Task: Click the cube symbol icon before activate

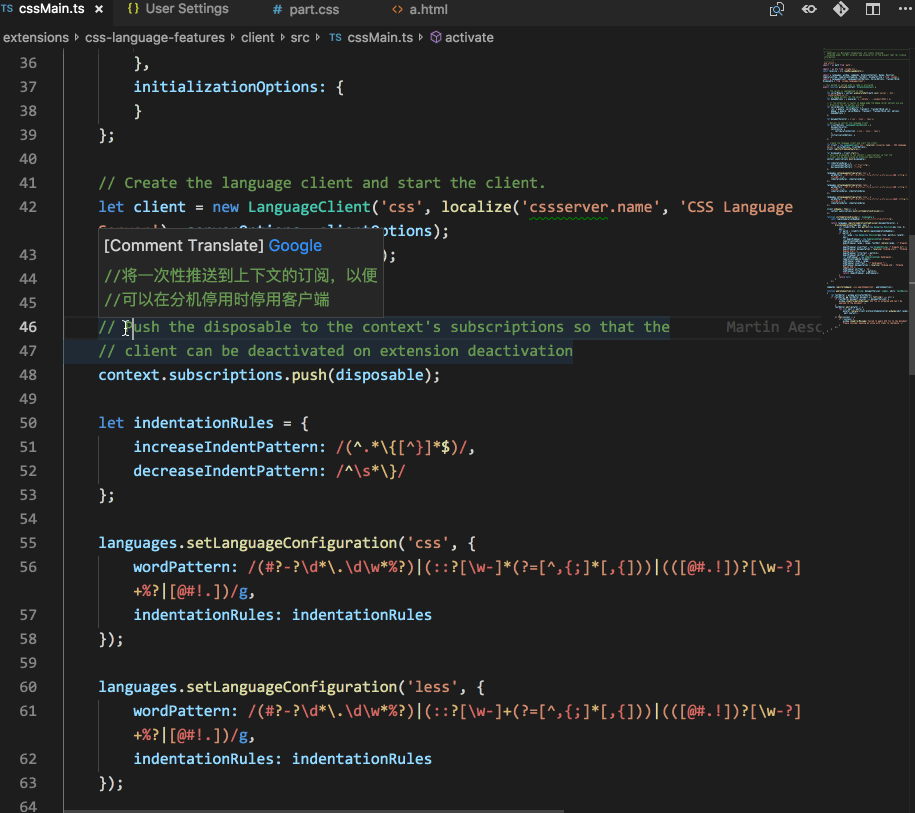Action: tap(436, 37)
